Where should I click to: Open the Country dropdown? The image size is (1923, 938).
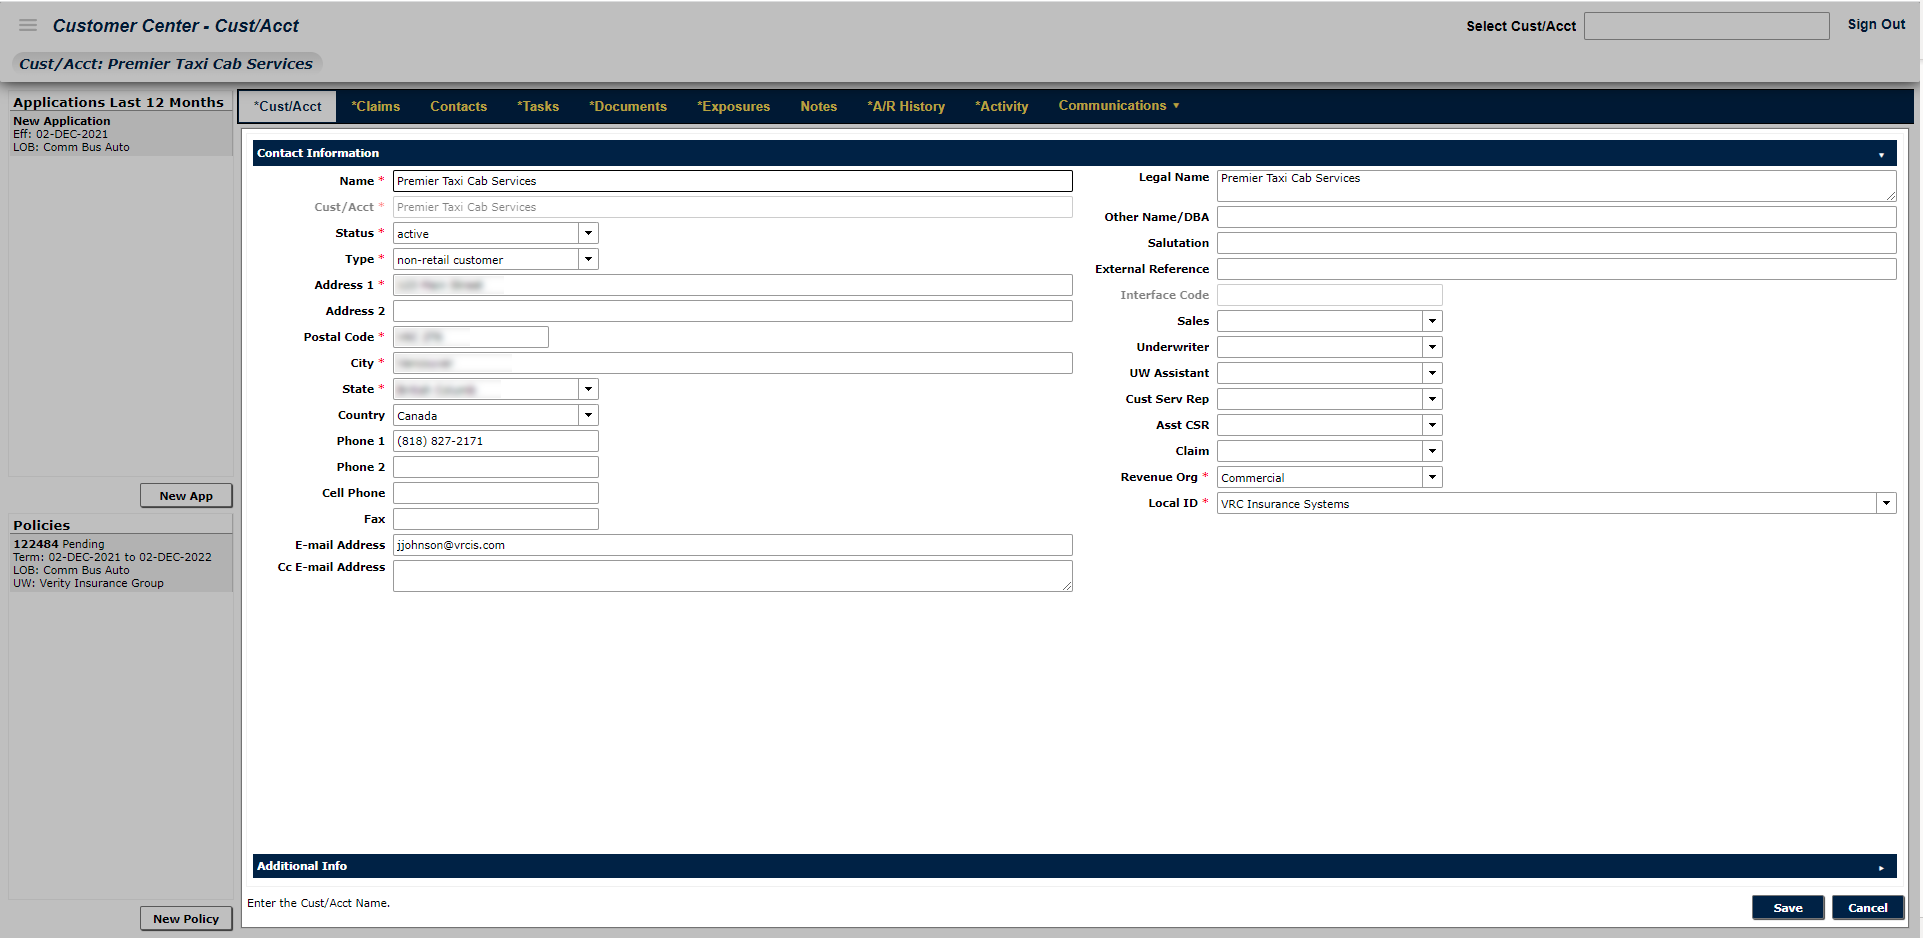(x=588, y=415)
